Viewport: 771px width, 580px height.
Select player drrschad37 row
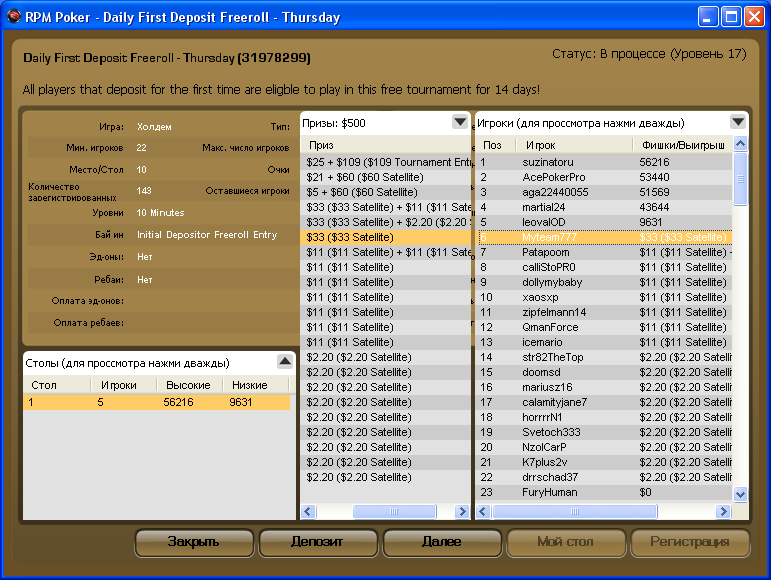pos(604,477)
